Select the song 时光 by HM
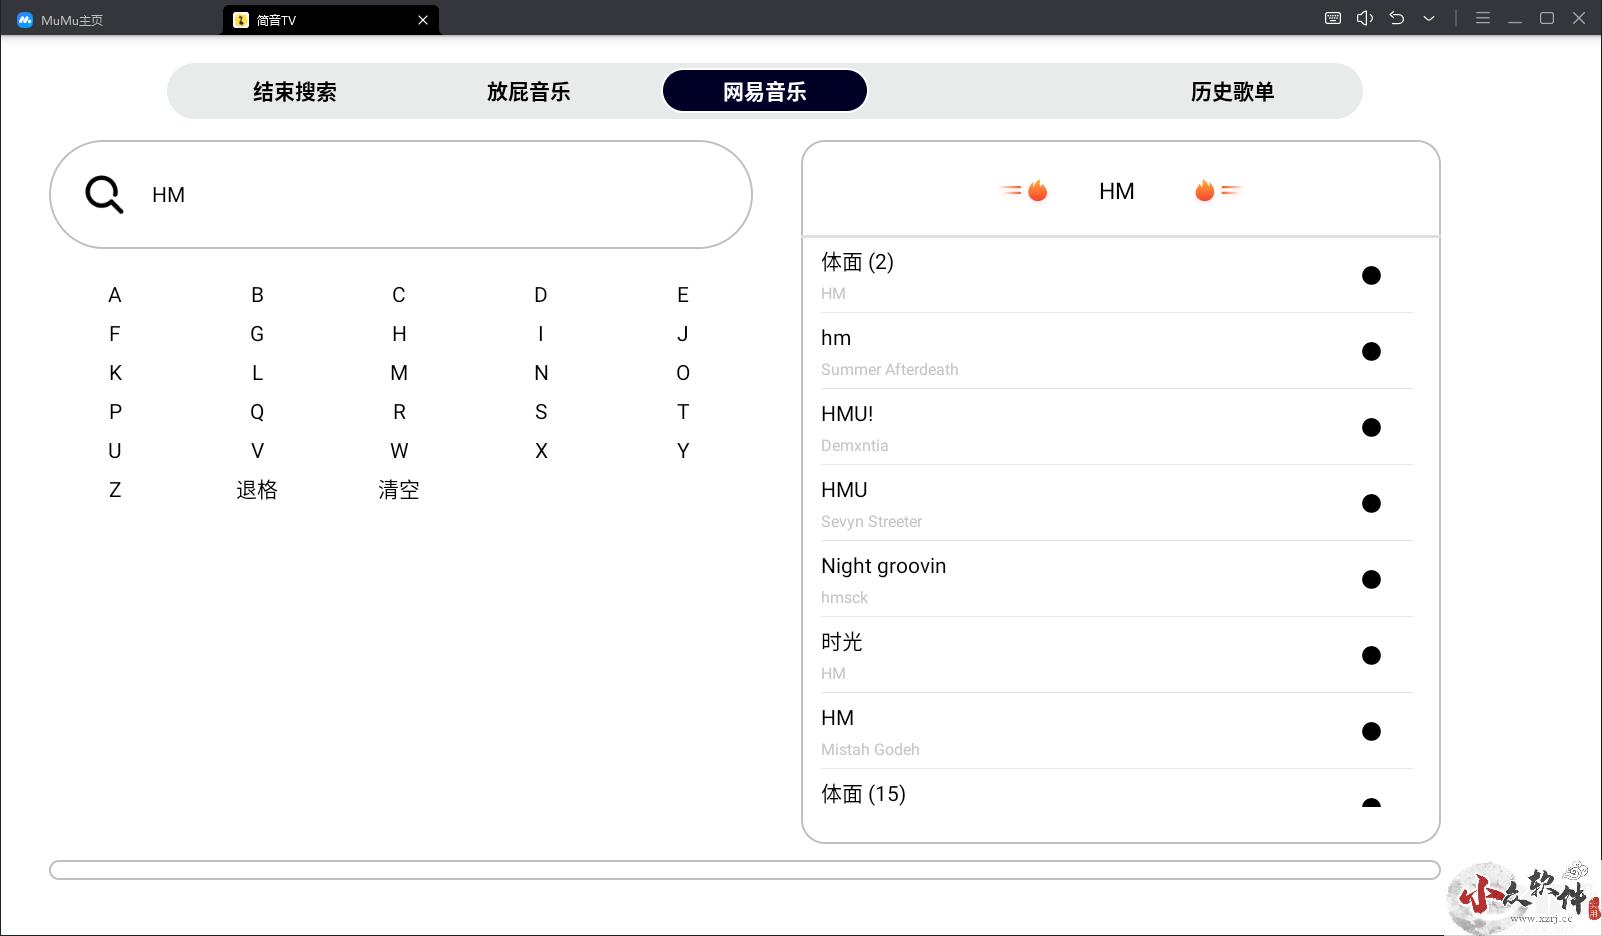Image resolution: width=1602 pixels, height=936 pixels. [1117, 655]
